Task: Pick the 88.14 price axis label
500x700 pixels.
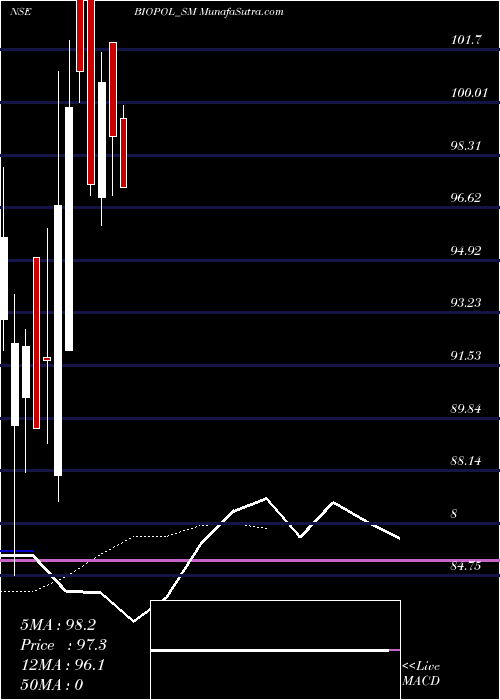Action: 466,461
